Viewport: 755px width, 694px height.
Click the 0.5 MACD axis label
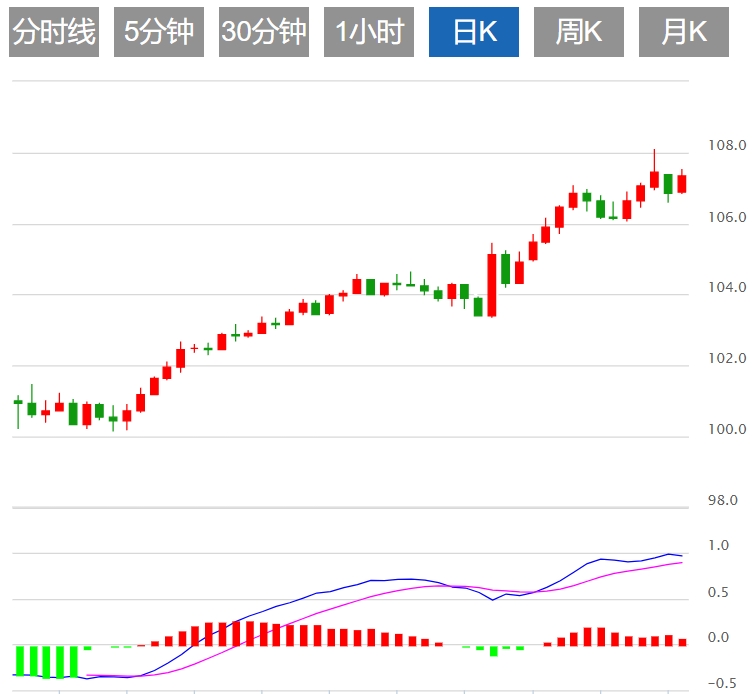[x=719, y=593]
